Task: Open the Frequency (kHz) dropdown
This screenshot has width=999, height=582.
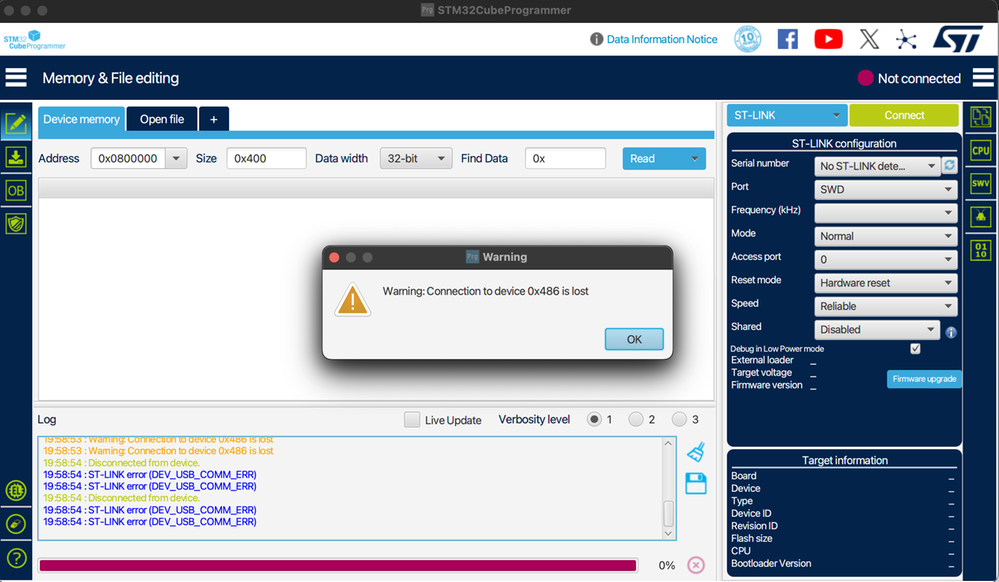Action: coord(886,212)
